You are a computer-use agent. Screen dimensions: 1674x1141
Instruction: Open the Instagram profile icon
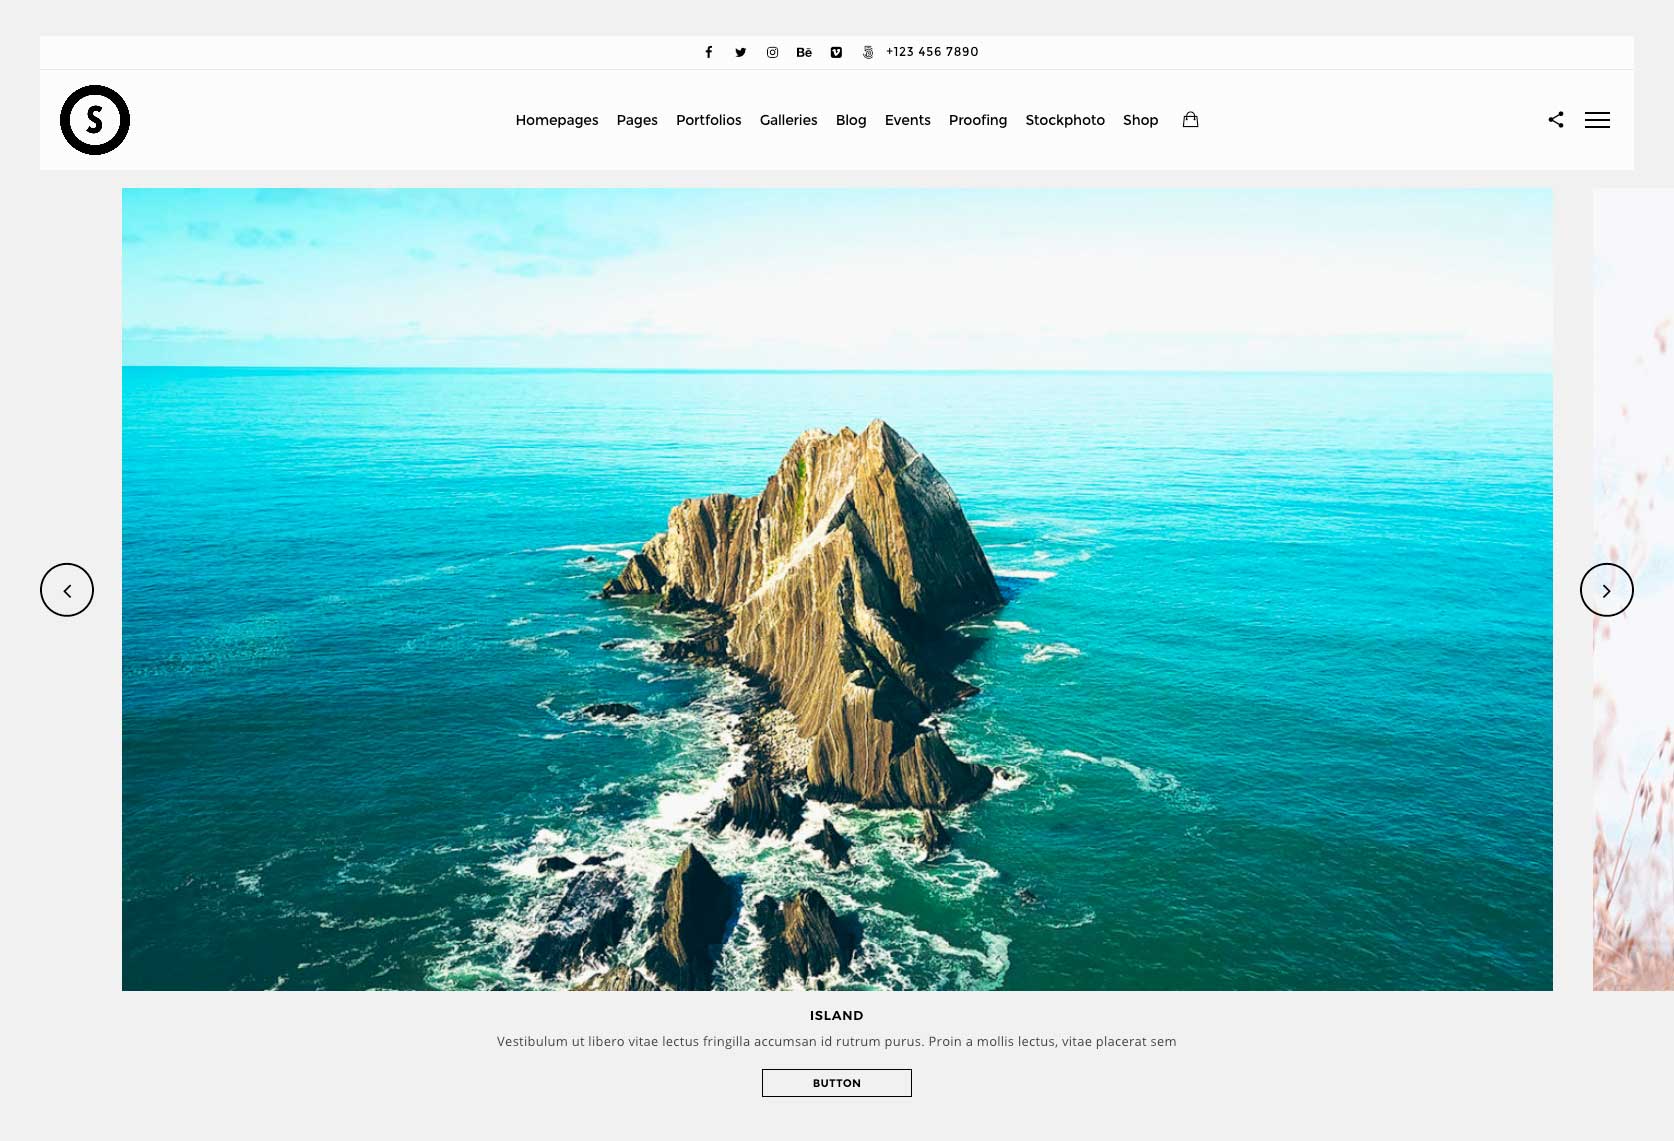pyautogui.click(x=772, y=52)
